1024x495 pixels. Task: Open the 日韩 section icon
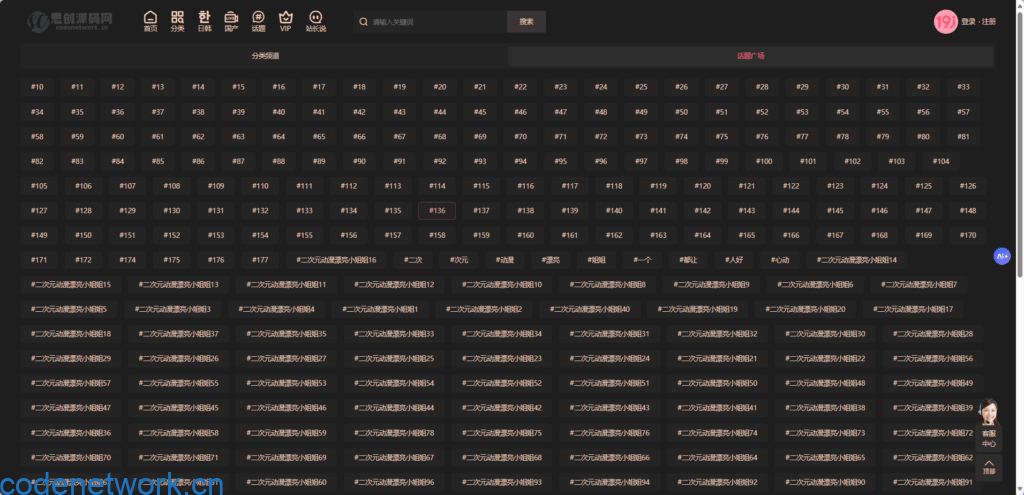(x=204, y=22)
